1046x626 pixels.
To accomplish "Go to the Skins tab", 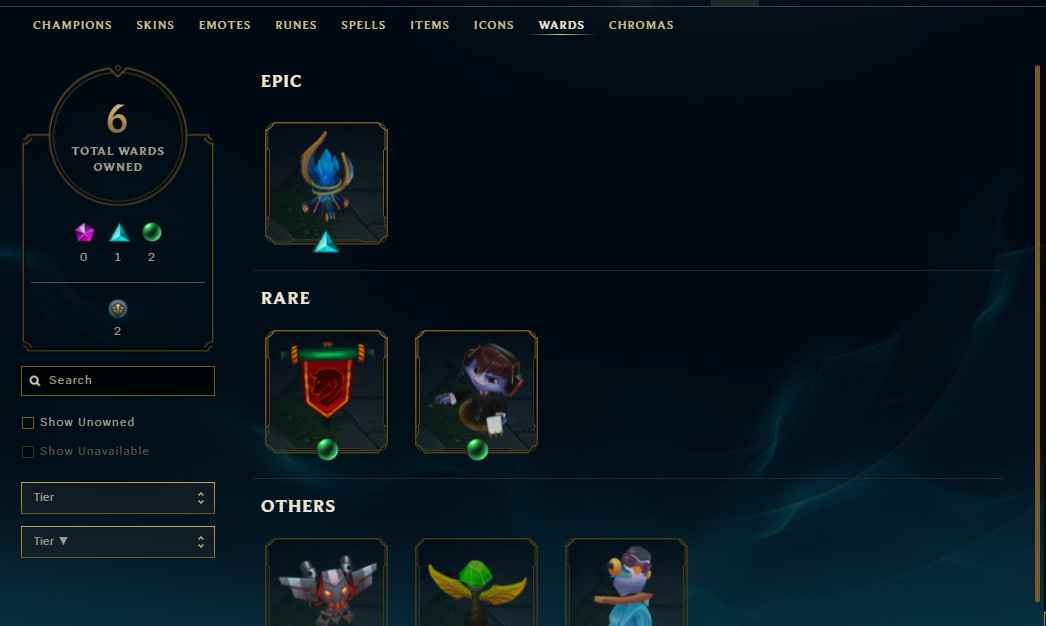I will click(155, 25).
